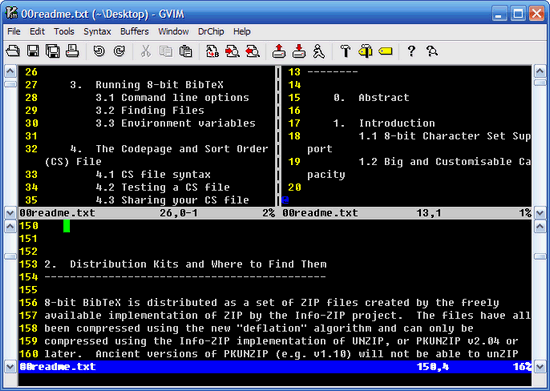Open the Find and Replace icon
Image resolution: width=550 pixels, height=391 pixels.
[212, 52]
